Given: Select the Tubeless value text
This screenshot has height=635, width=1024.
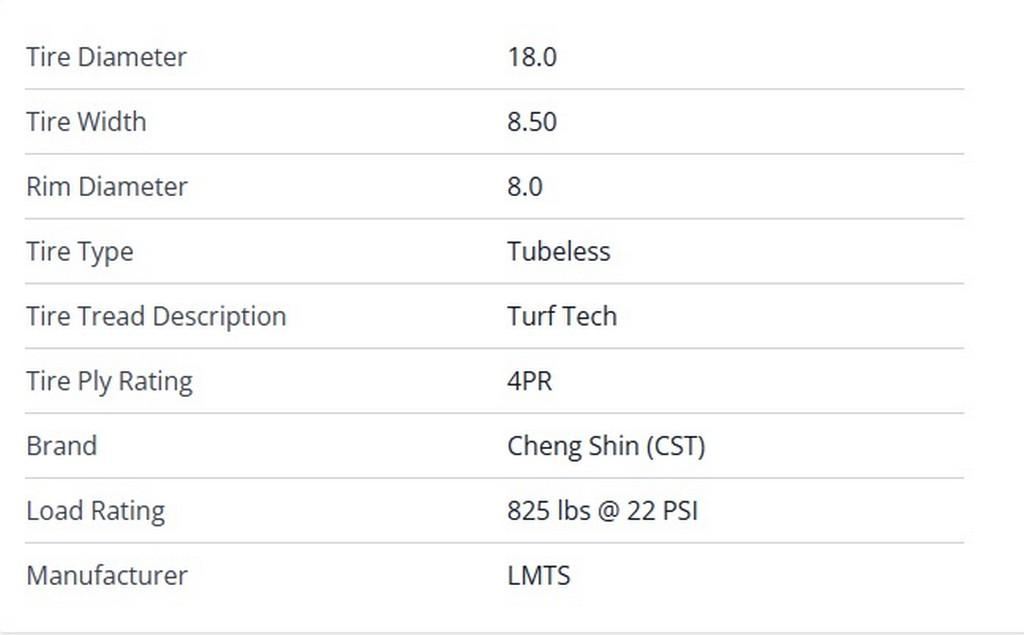Looking at the screenshot, I should click(558, 252).
